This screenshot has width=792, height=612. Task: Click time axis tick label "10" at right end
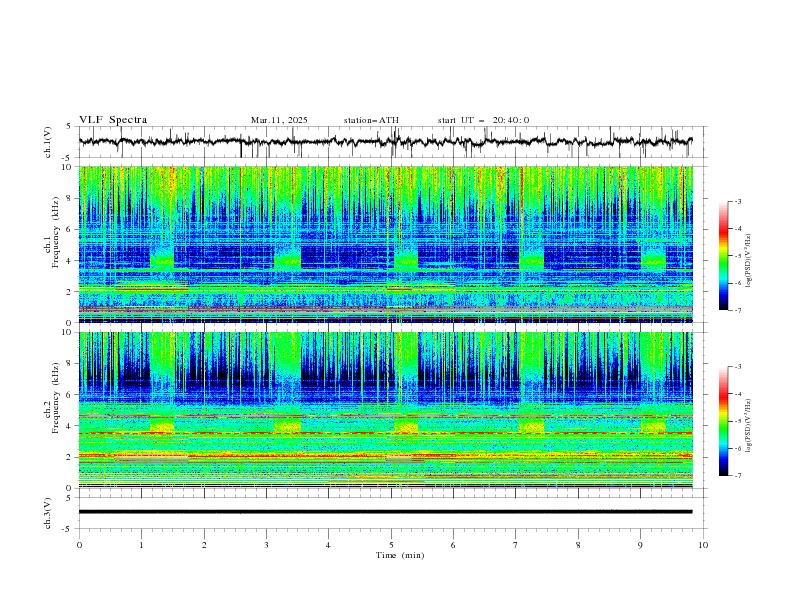click(x=703, y=545)
